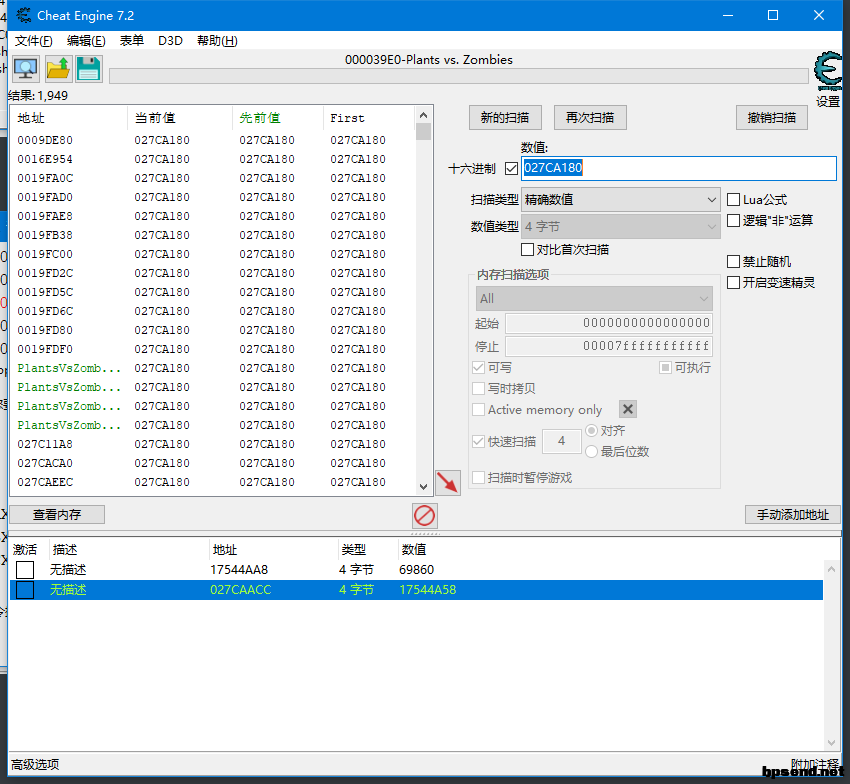The height and width of the screenshot is (784, 850).
Task: Open the memory region All dropdown
Action: [594, 299]
